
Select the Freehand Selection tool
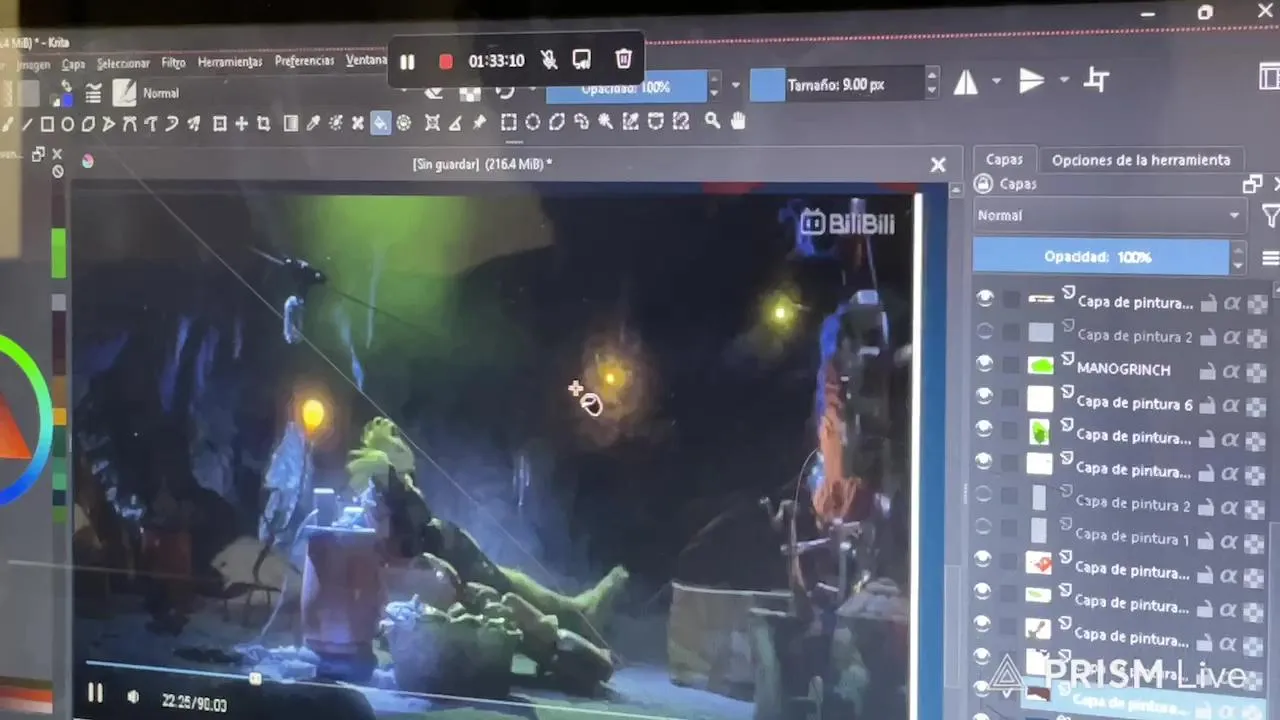click(x=581, y=122)
